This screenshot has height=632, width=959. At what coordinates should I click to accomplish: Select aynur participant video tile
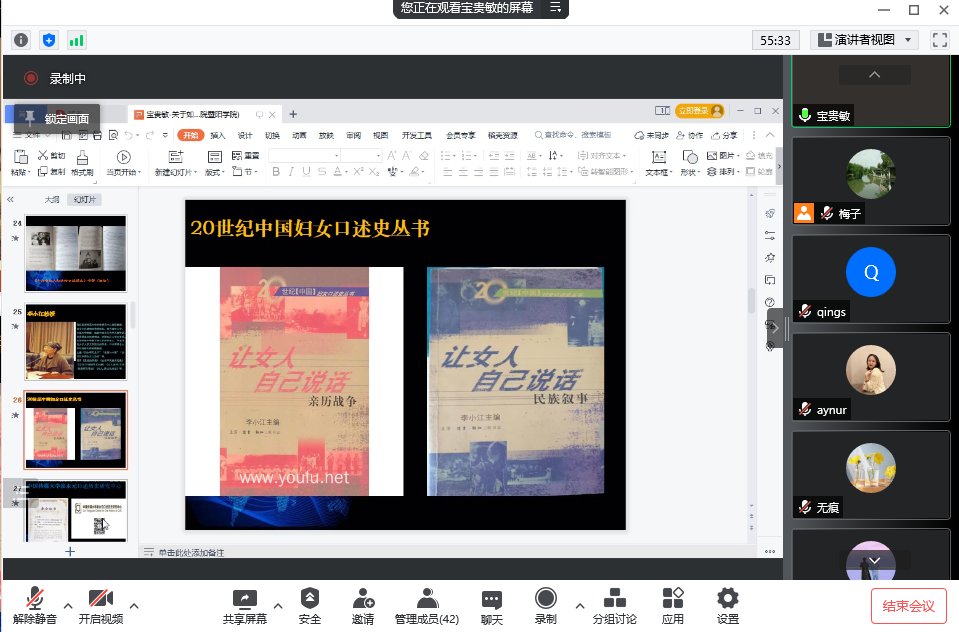(x=871, y=376)
